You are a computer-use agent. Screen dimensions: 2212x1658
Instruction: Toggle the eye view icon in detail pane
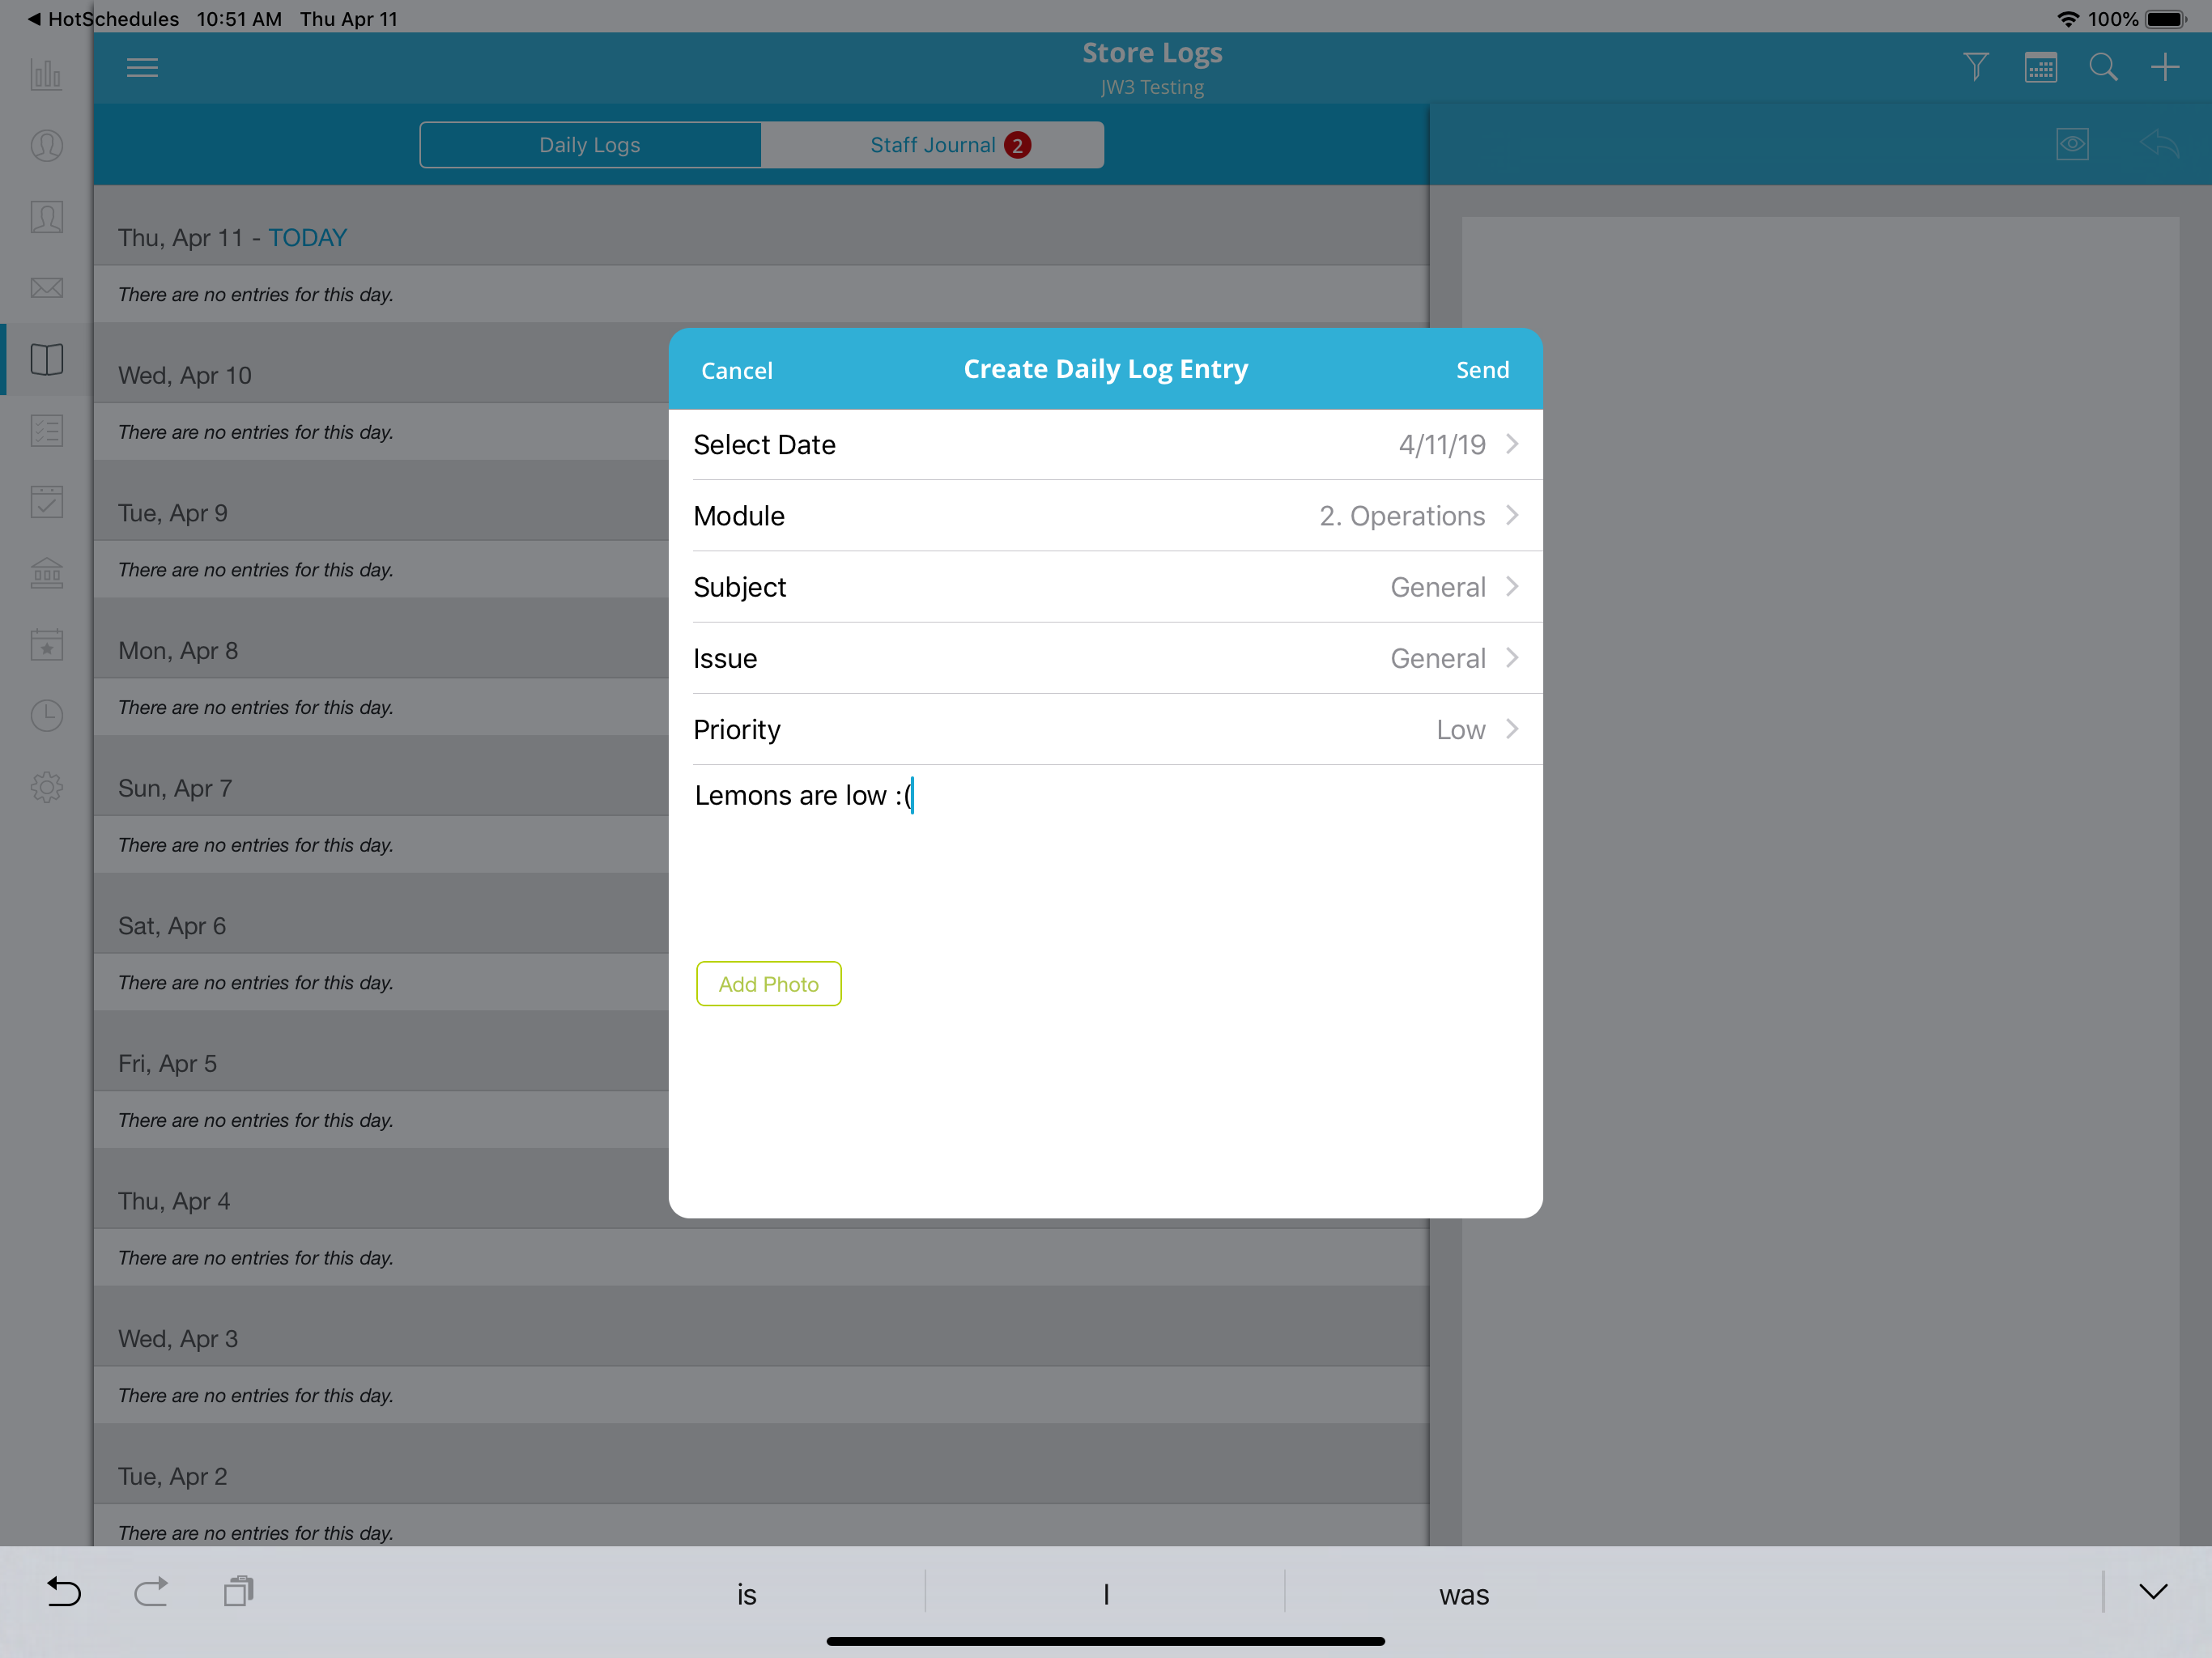[x=2073, y=144]
